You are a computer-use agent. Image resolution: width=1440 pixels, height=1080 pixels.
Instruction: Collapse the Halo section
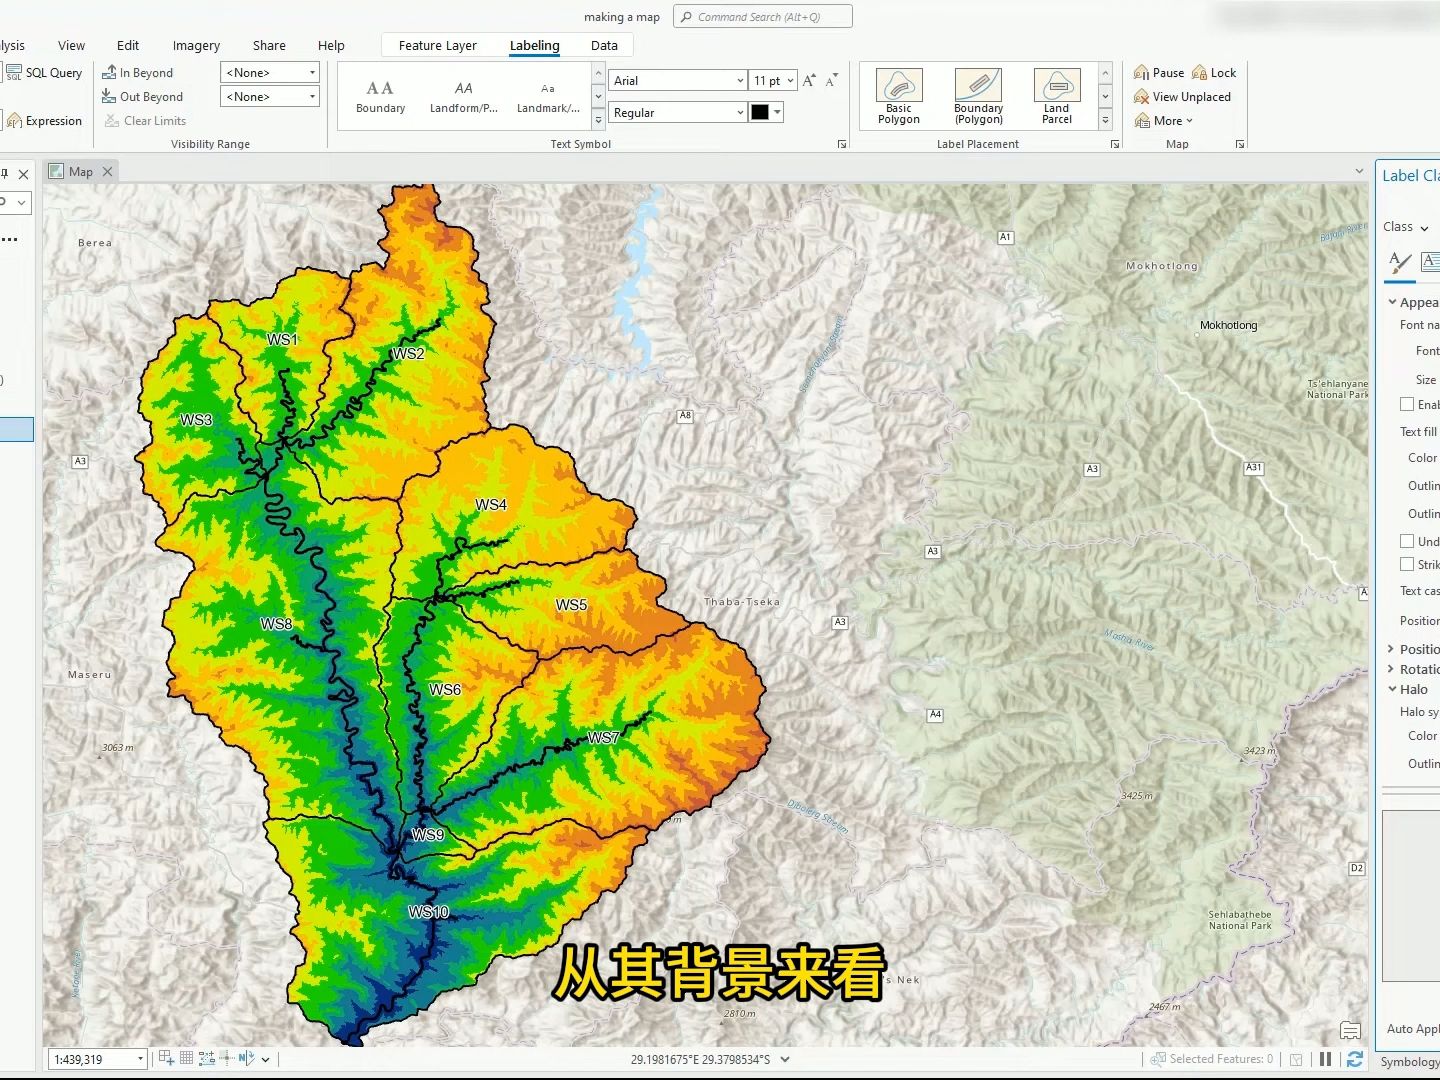click(1391, 689)
